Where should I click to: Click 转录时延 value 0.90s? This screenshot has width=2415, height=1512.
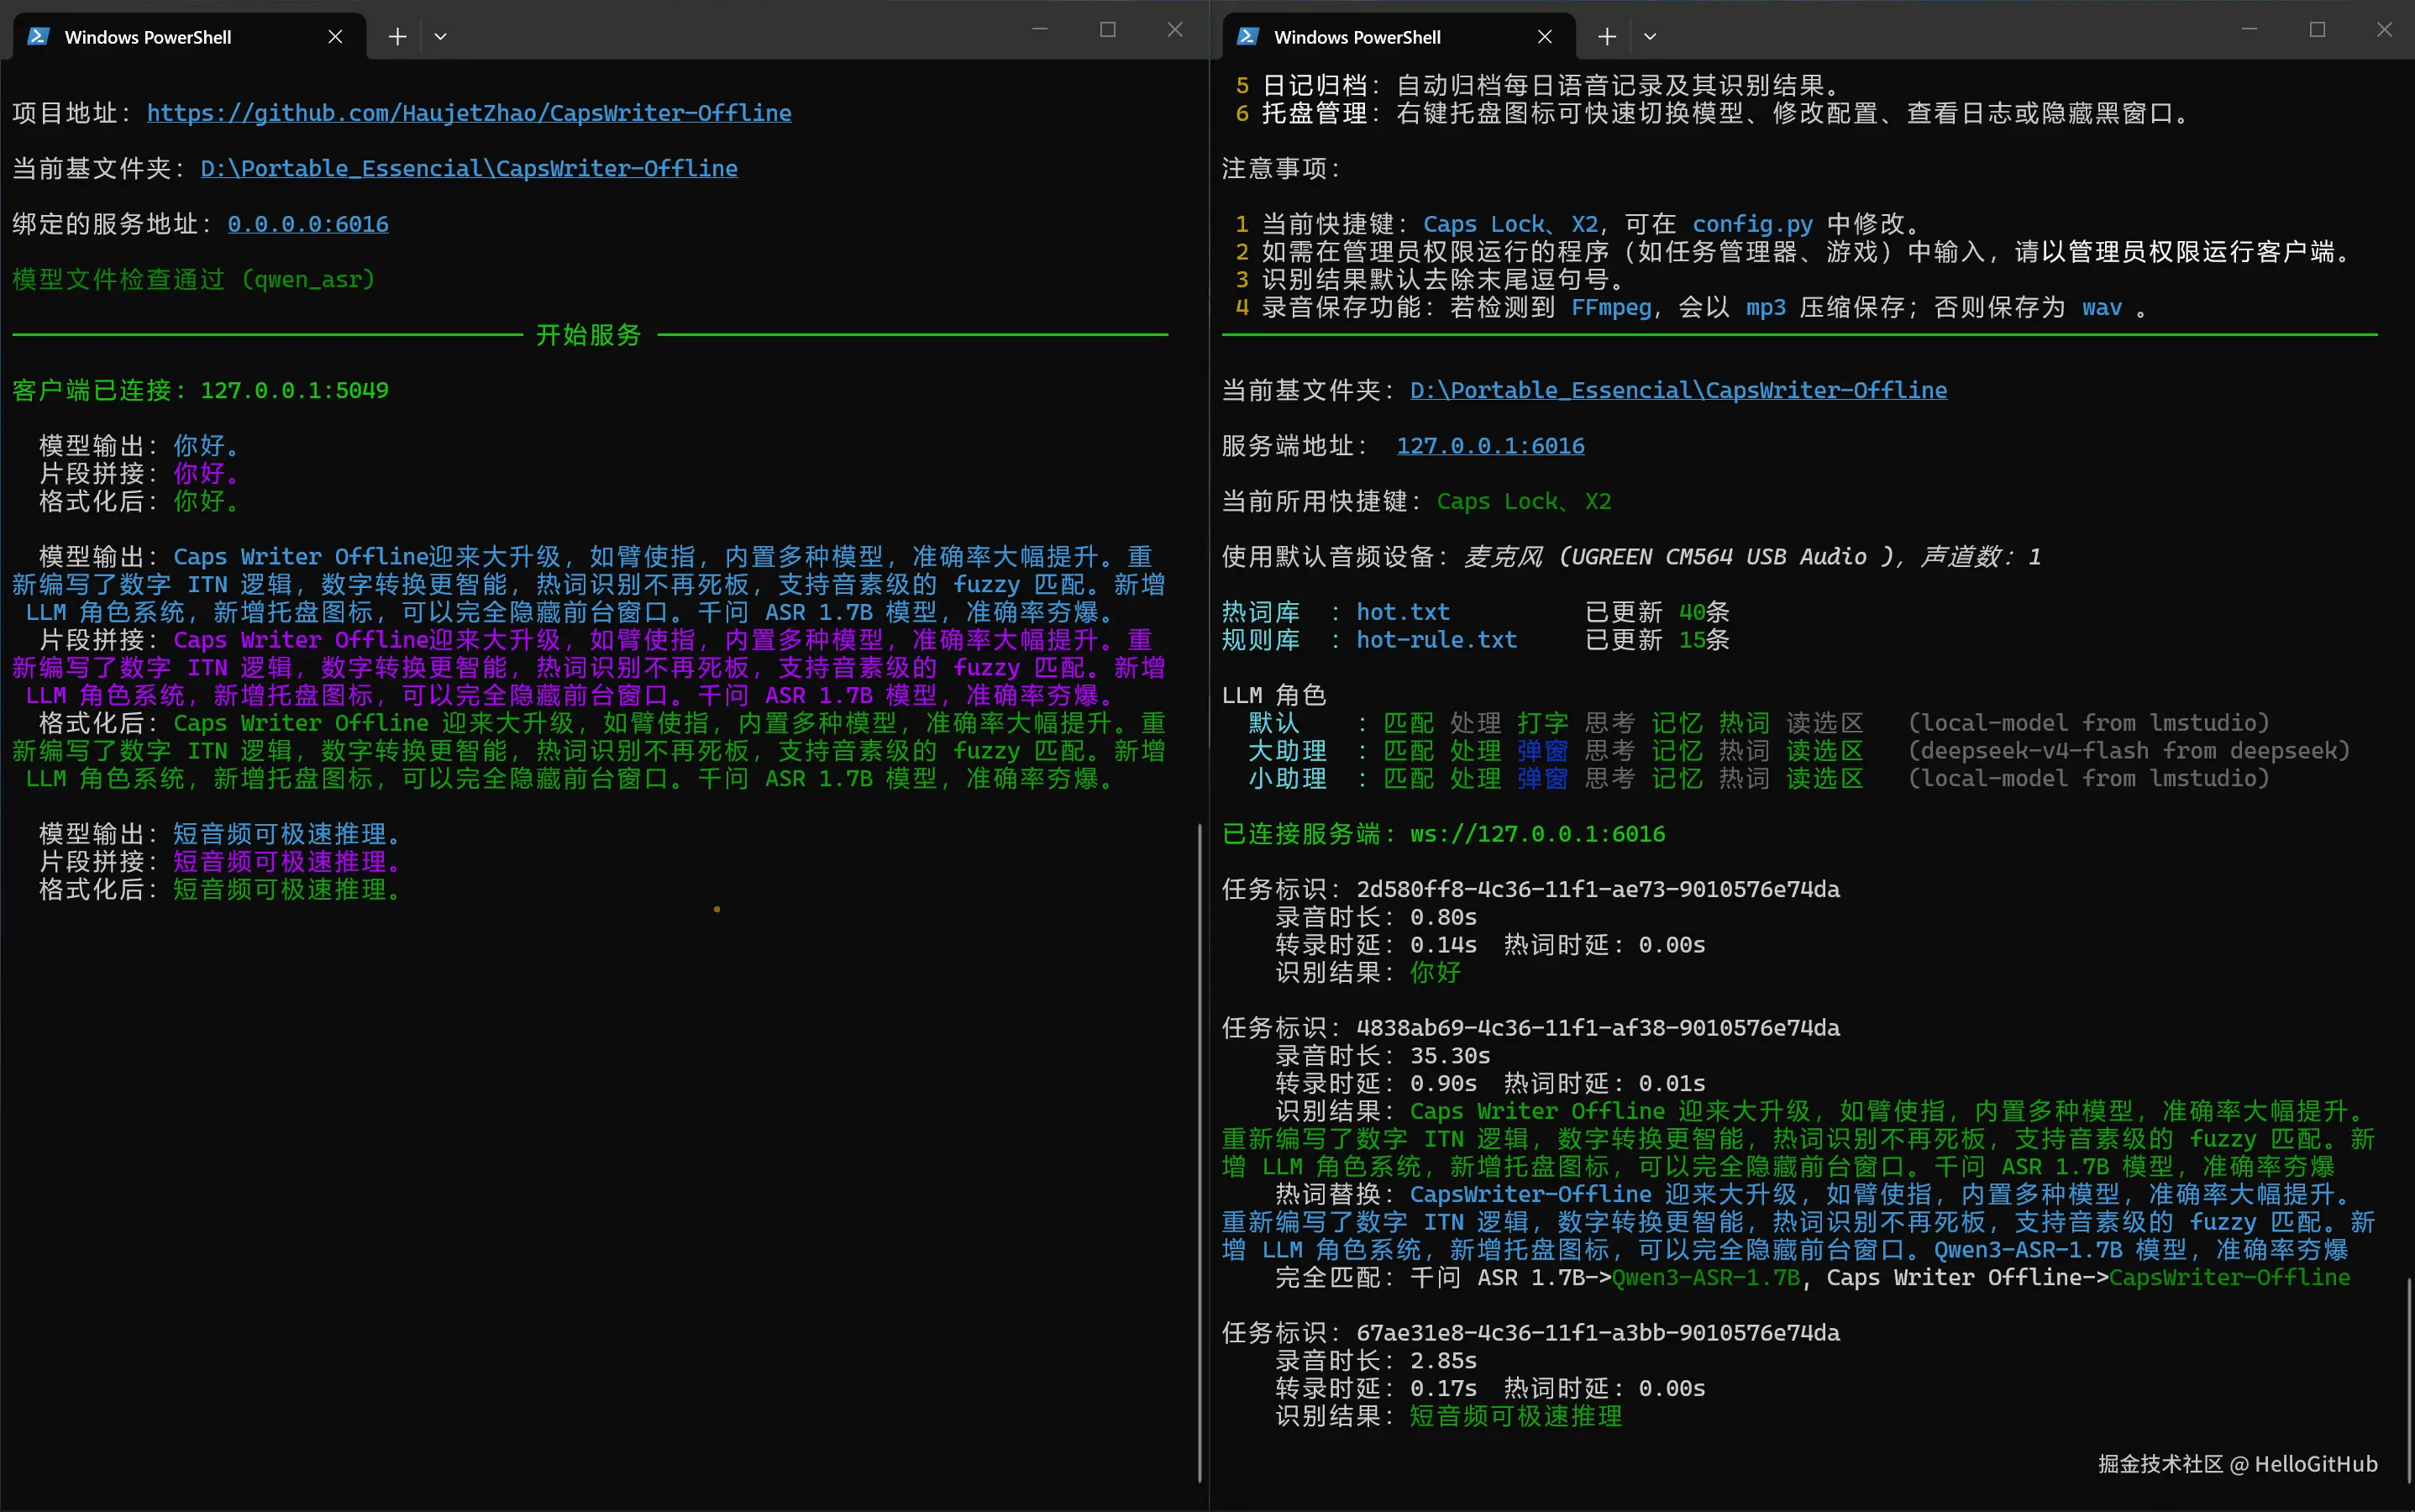(x=1443, y=1084)
